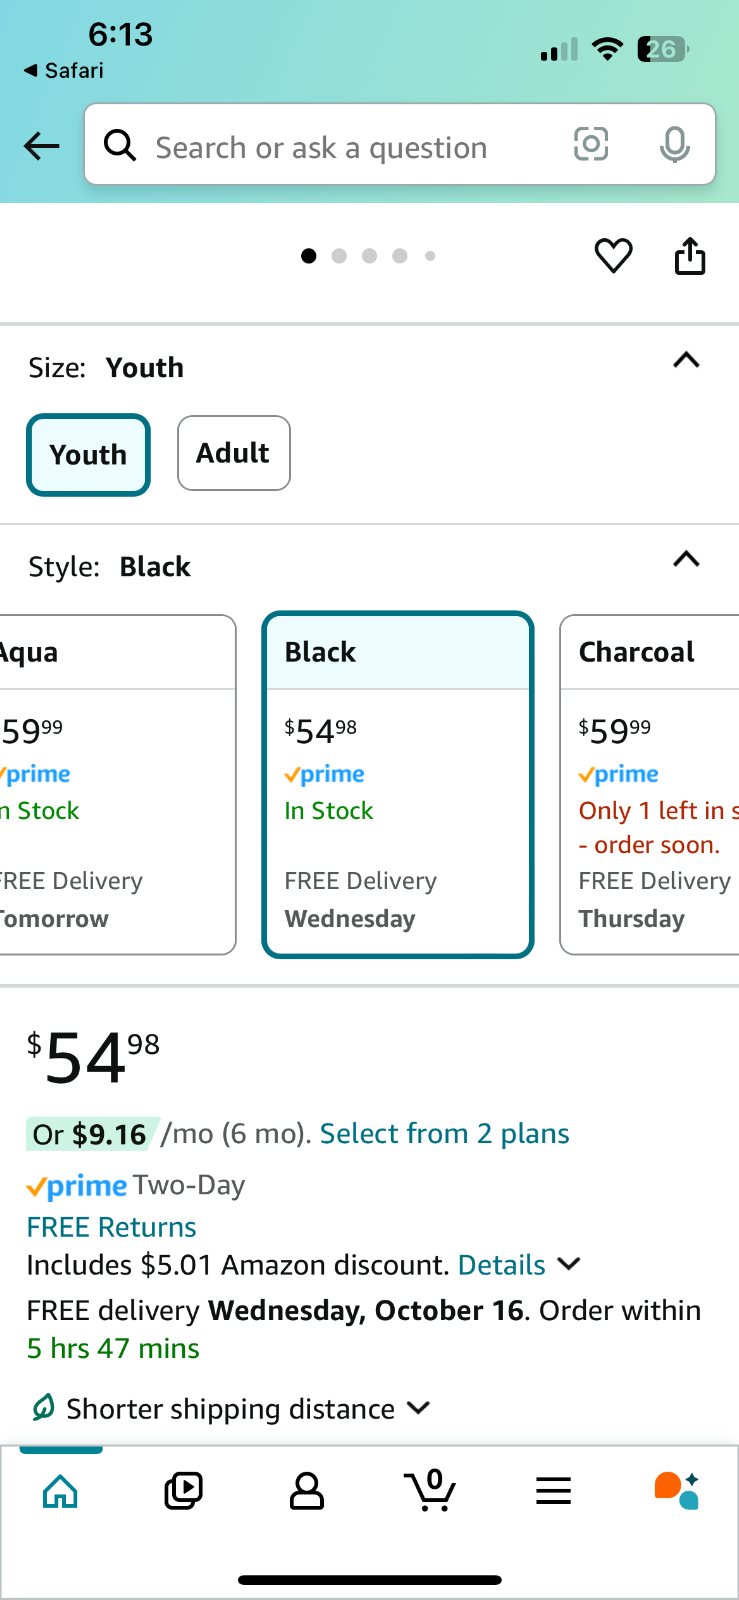
Task: Tap the back arrow icon
Action: [42, 146]
